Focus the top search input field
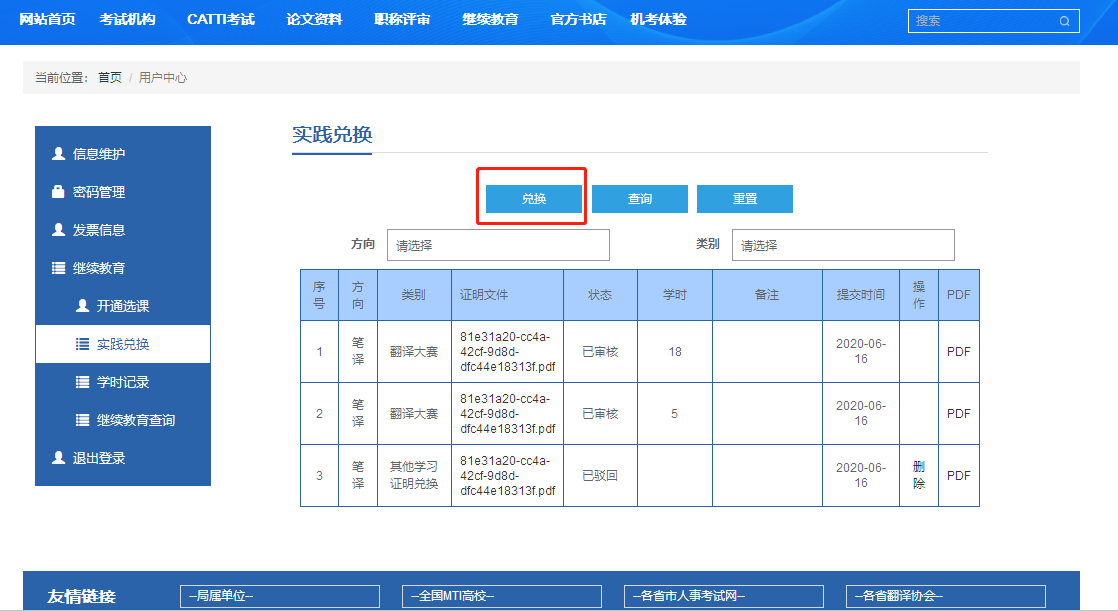Screen dimensions: 1118x611 pos(980,21)
